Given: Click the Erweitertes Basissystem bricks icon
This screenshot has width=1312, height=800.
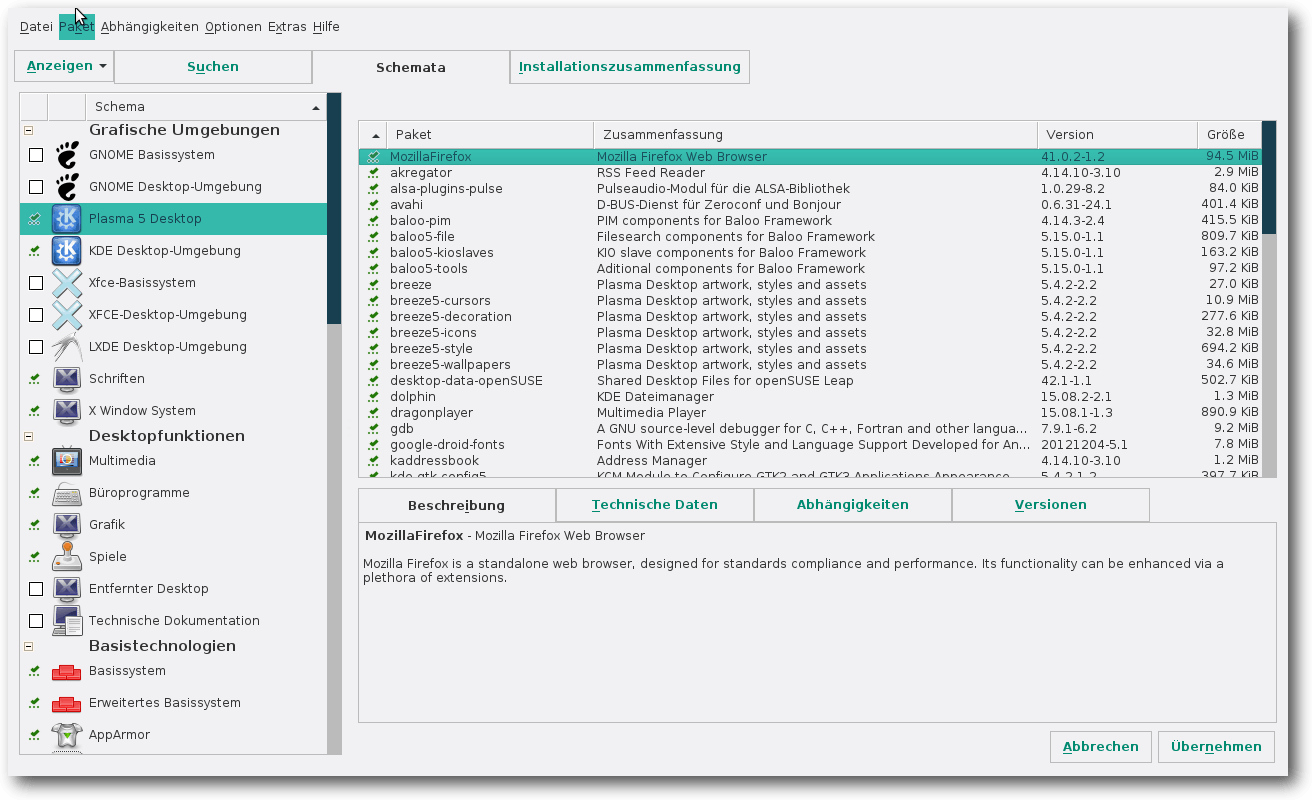Looking at the screenshot, I should pyautogui.click(x=67, y=703).
